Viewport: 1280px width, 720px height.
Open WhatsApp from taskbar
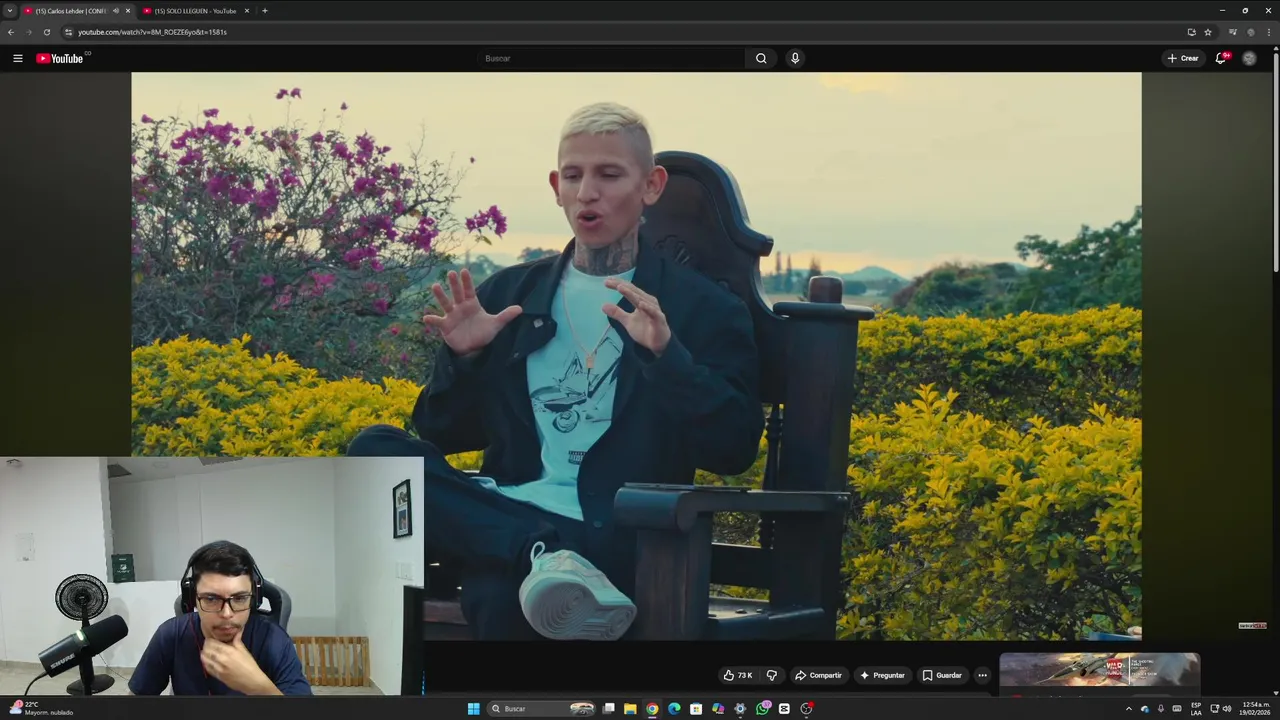(x=762, y=709)
